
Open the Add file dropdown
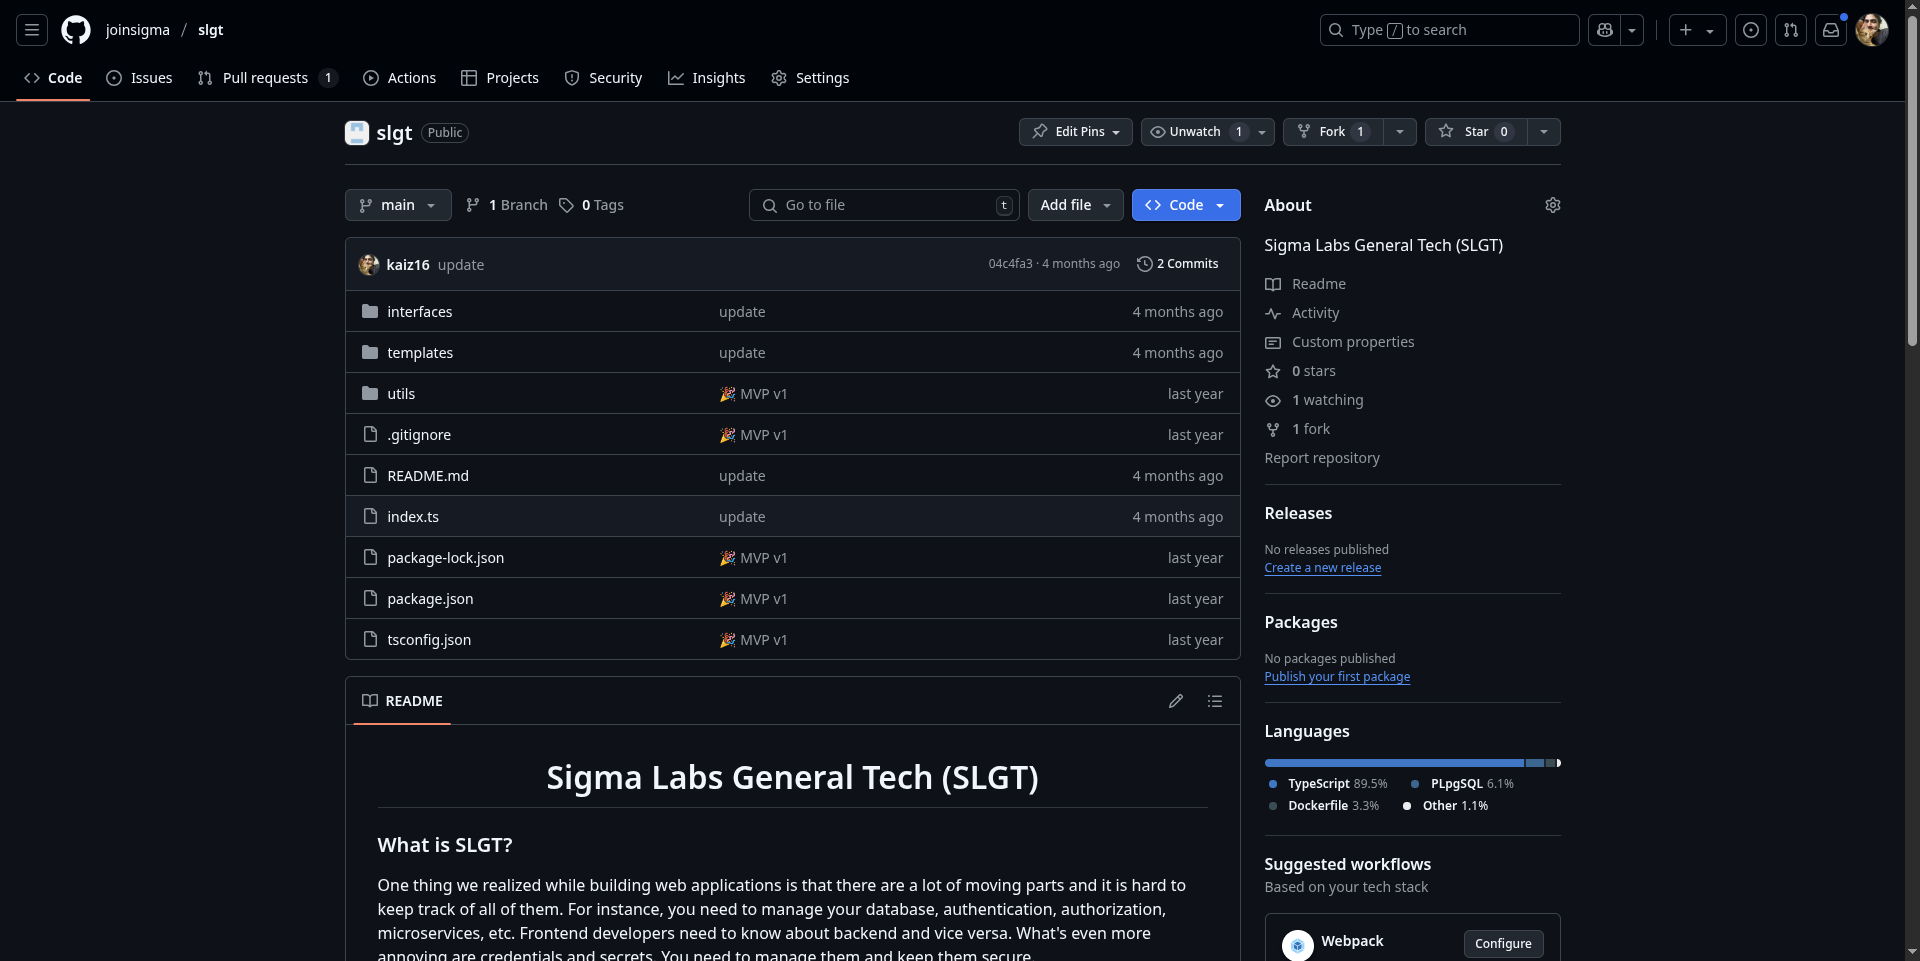1076,205
